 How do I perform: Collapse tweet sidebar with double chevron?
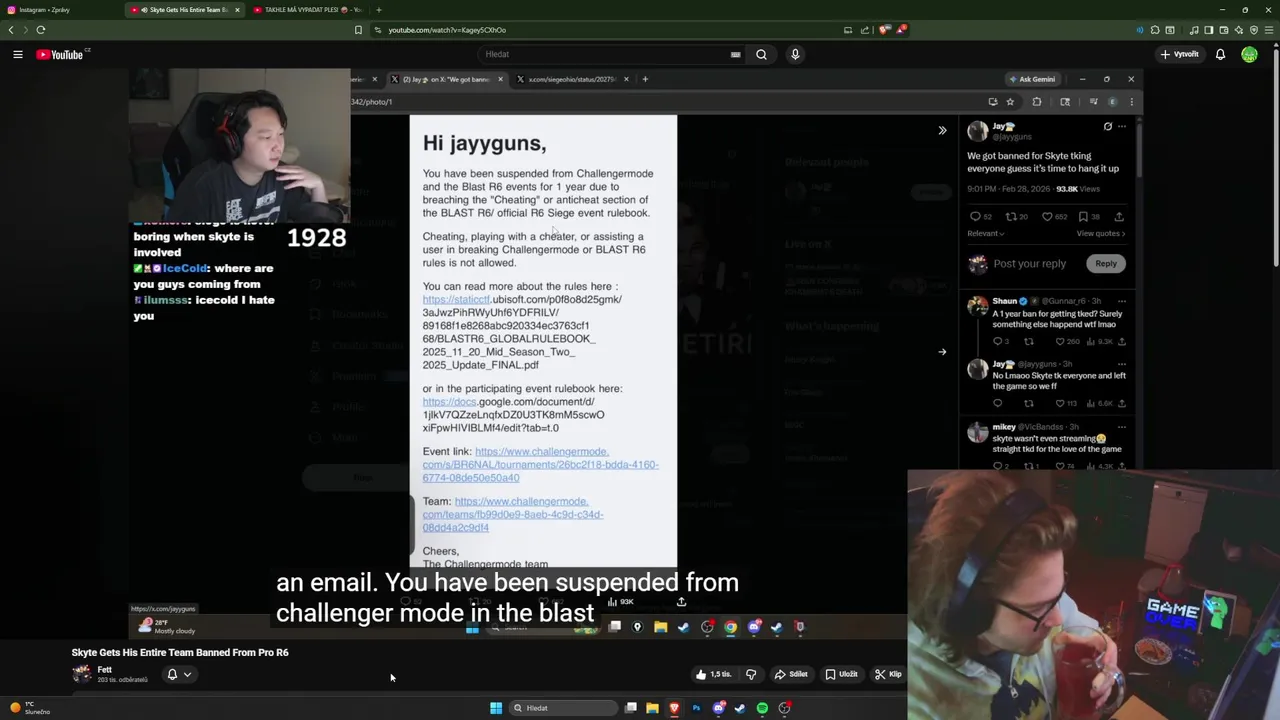pos(942,130)
